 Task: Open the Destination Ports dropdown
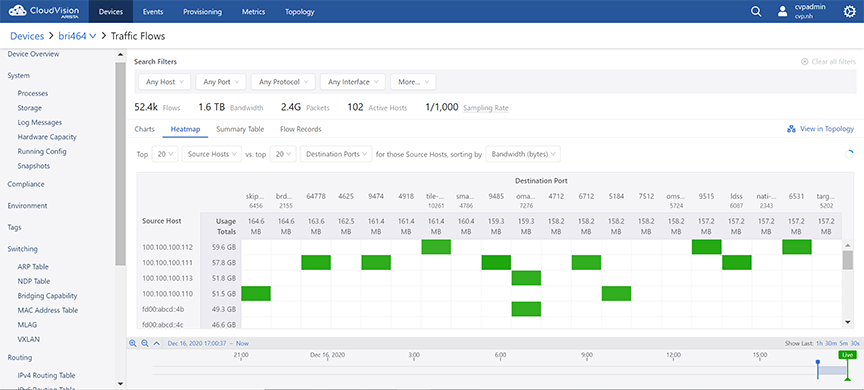click(336, 154)
